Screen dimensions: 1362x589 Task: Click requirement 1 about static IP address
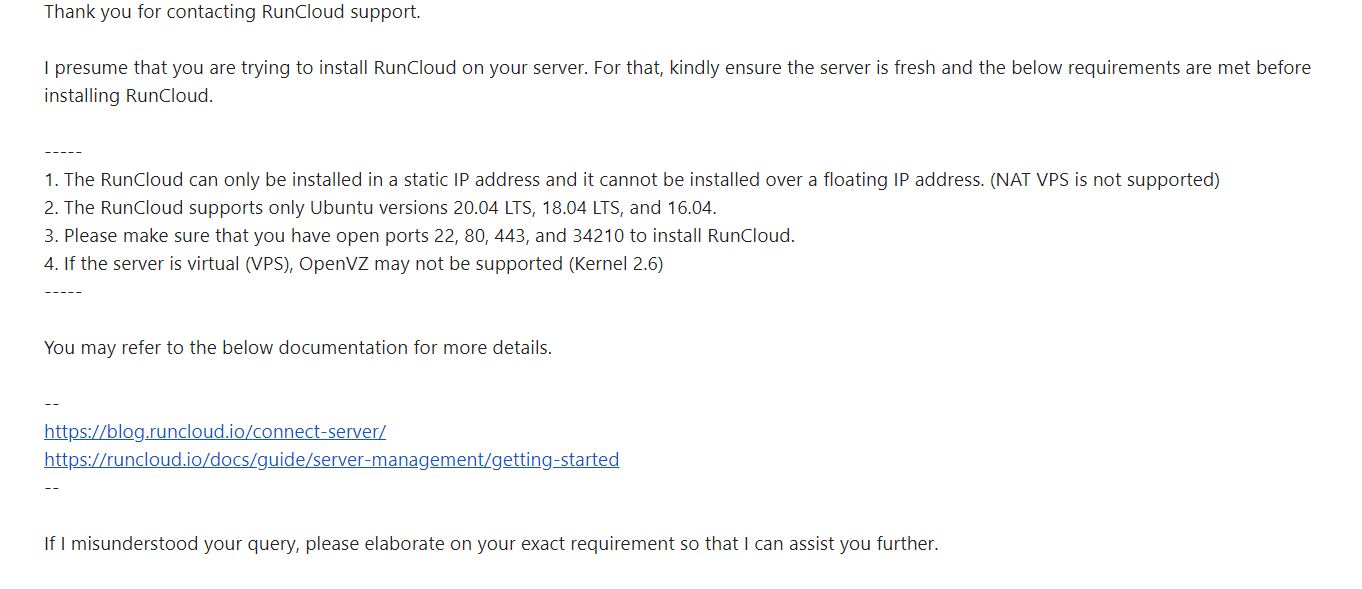click(x=632, y=180)
